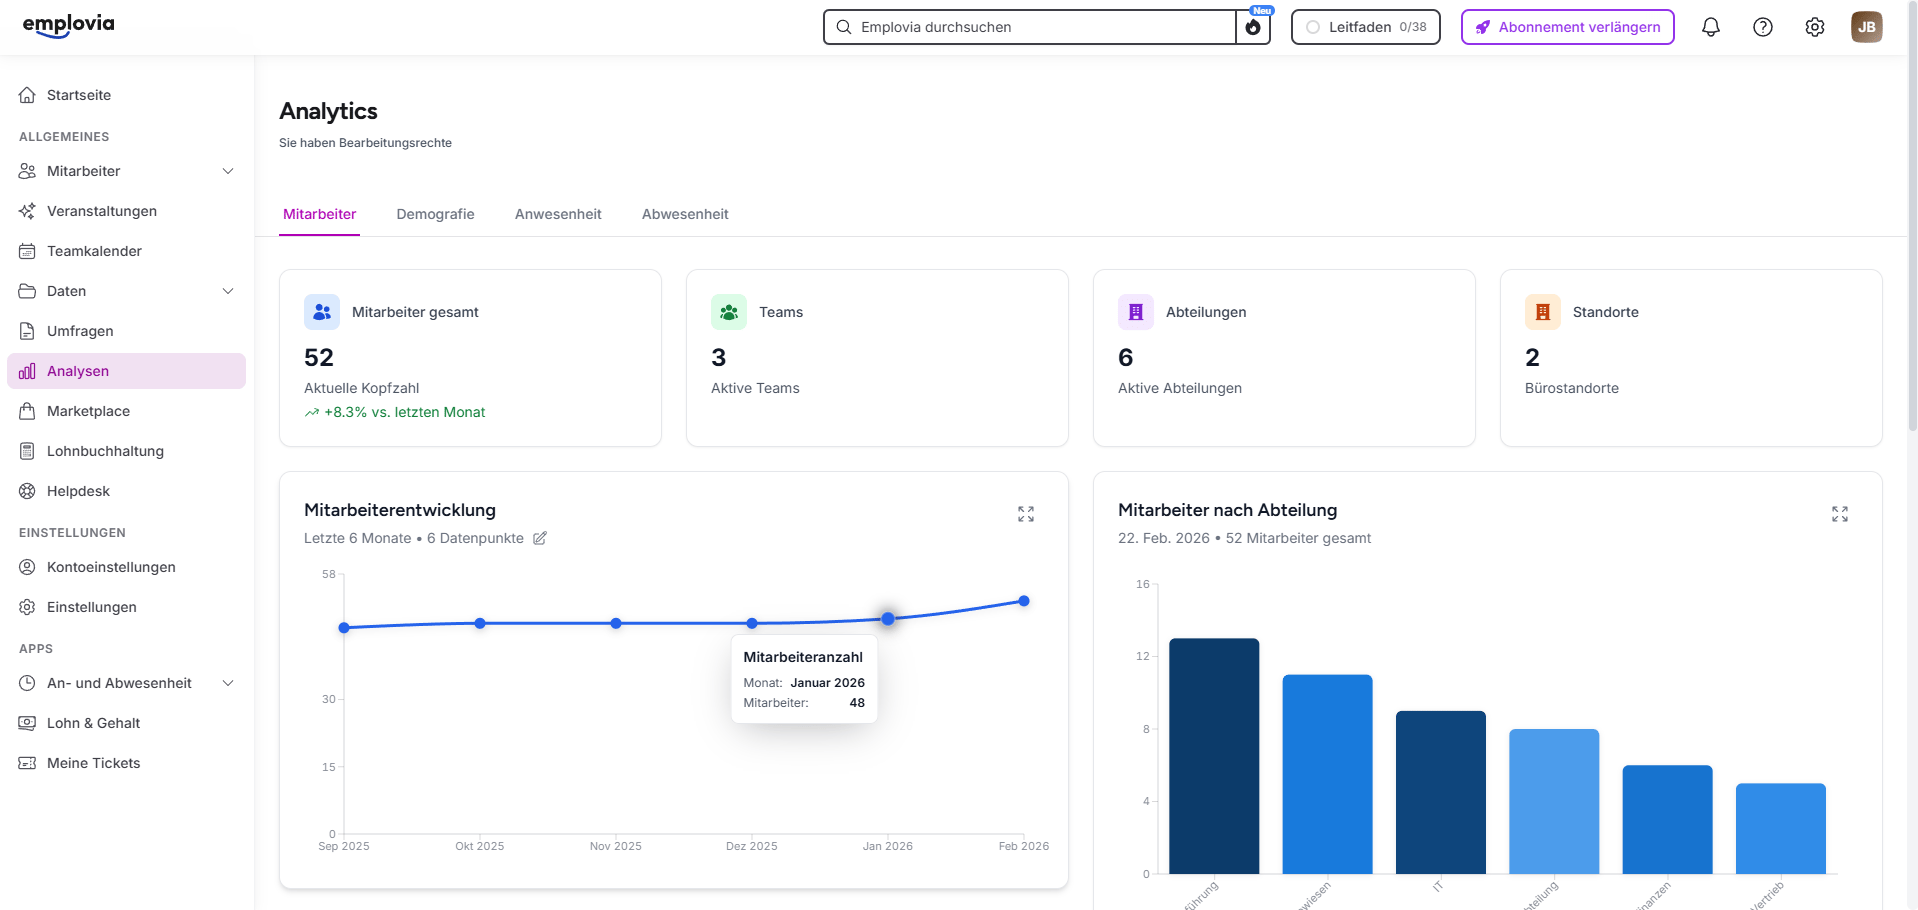Expand the Daten sidebar chevron
This screenshot has width=1918, height=910.
click(x=228, y=291)
